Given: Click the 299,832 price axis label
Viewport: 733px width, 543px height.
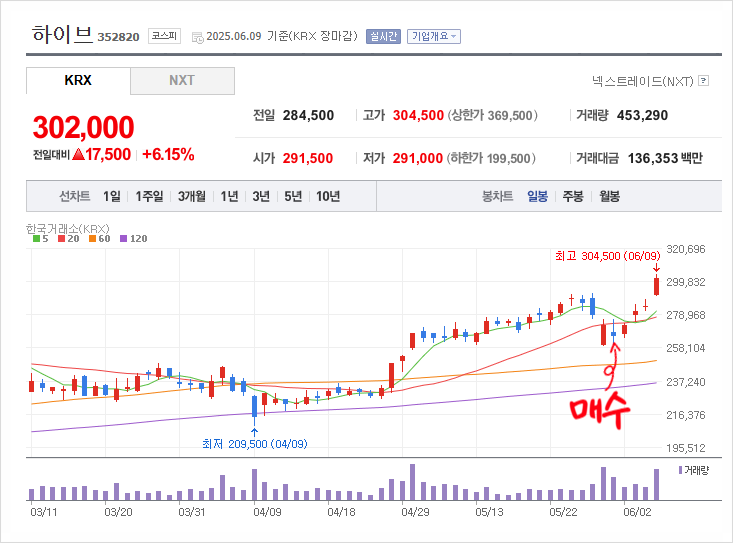Looking at the screenshot, I should tap(686, 282).
